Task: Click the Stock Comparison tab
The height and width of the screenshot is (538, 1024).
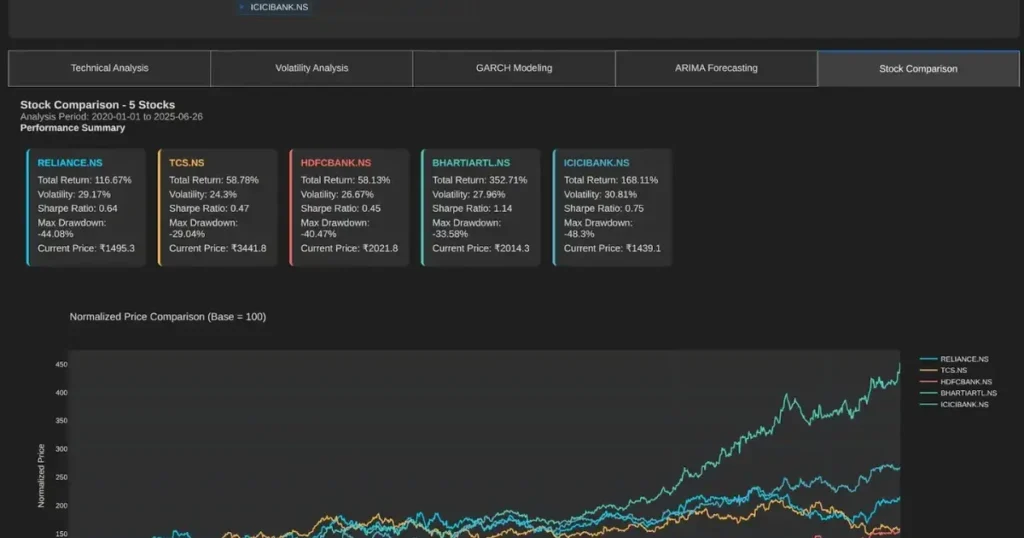Action: tap(917, 69)
